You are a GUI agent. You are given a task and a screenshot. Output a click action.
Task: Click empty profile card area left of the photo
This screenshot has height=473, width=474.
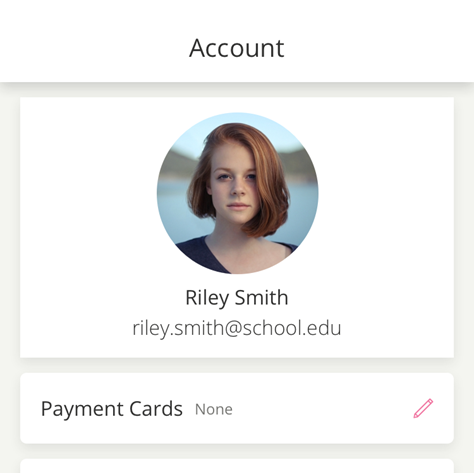point(88,193)
